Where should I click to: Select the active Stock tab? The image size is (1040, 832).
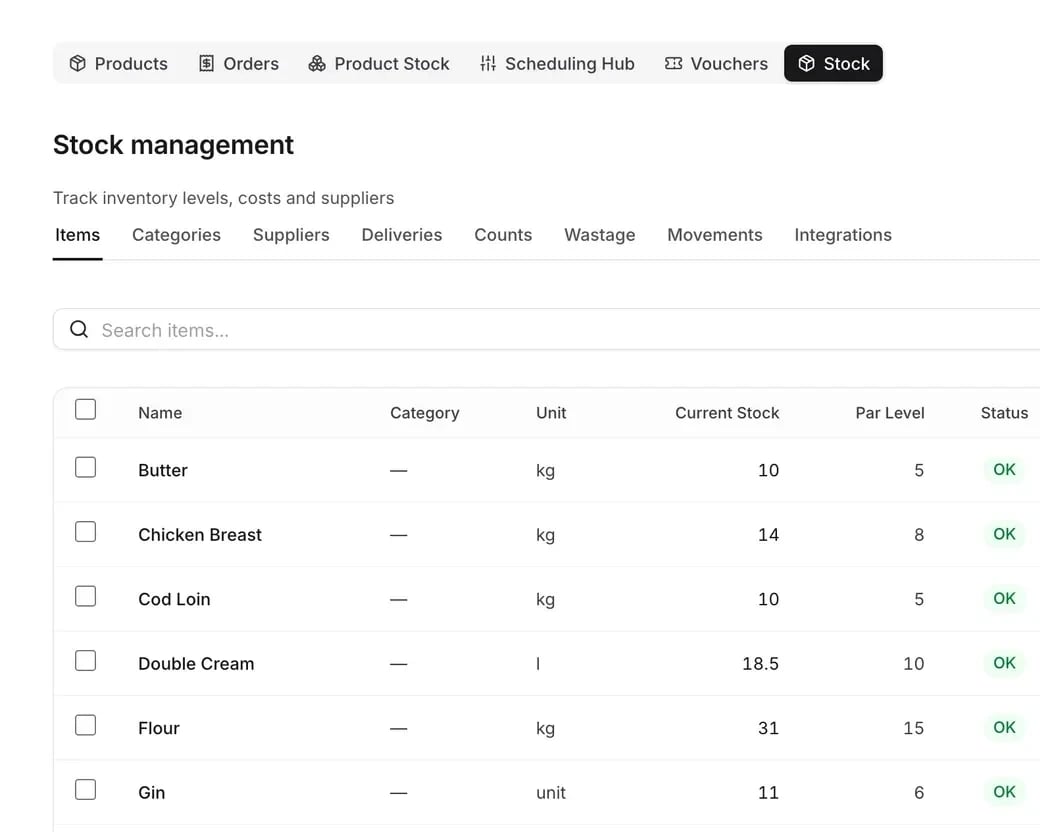click(x=834, y=63)
